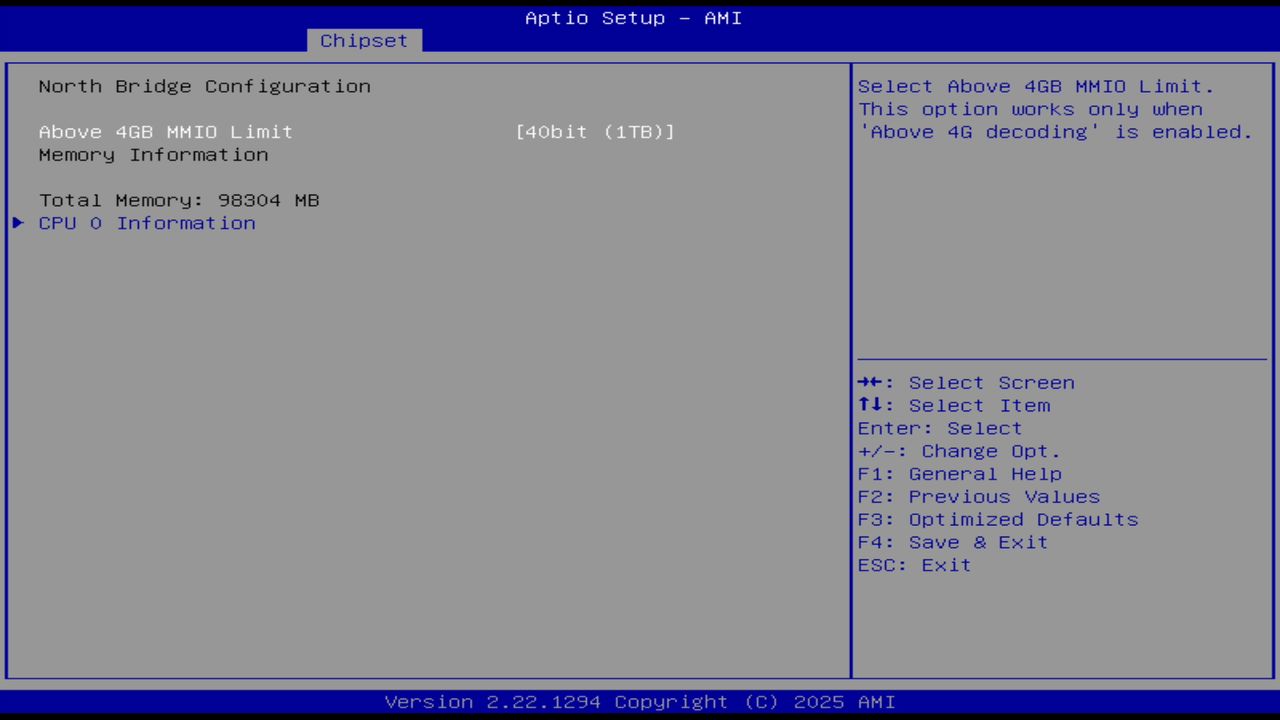This screenshot has height=720, width=1280.
Task: Click the Above 4GB MMIO Limit help description
Action: click(x=1055, y=109)
